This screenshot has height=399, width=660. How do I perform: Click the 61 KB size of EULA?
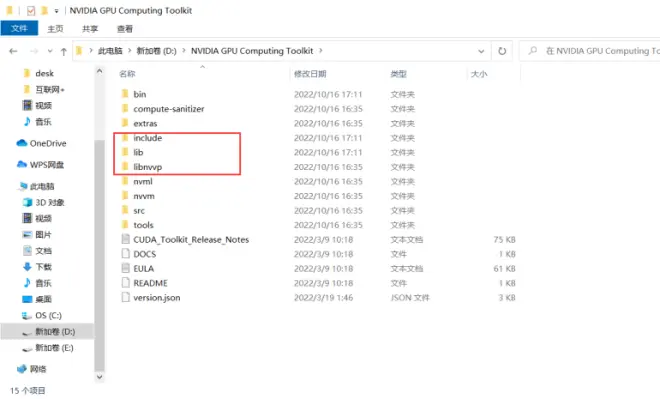tap(504, 269)
